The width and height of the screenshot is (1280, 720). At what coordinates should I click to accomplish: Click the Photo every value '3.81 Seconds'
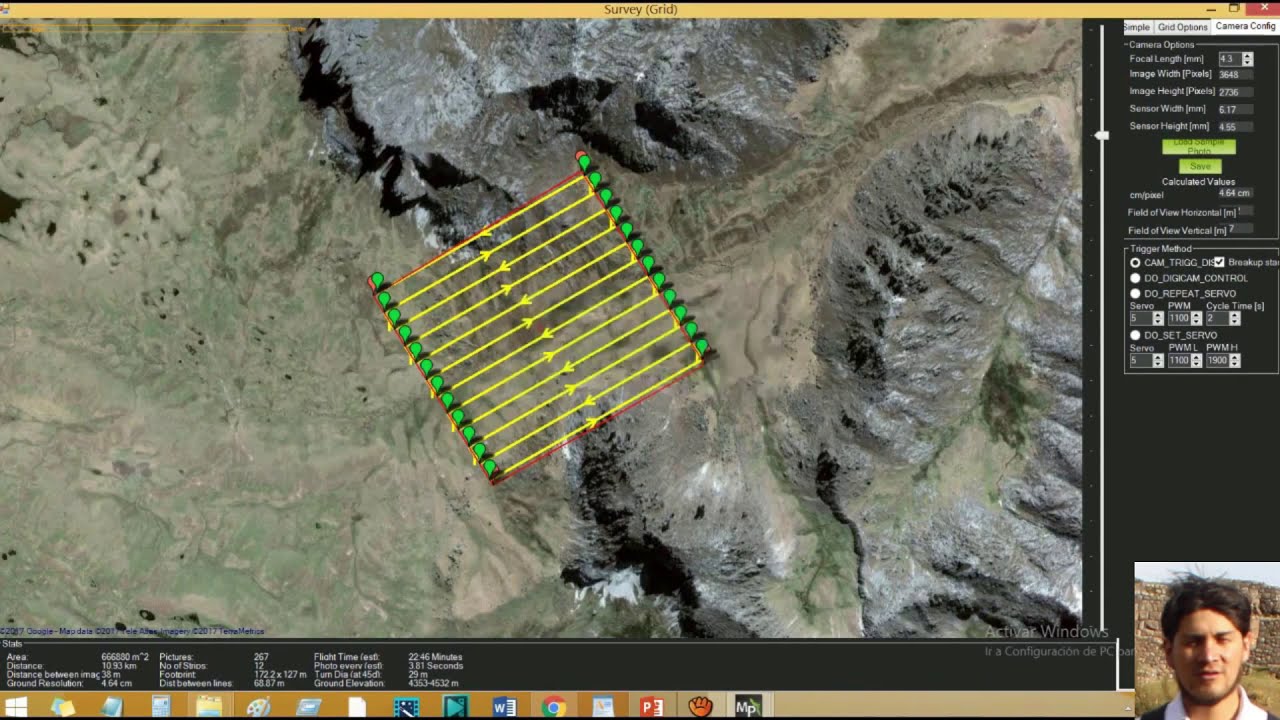[435, 666]
